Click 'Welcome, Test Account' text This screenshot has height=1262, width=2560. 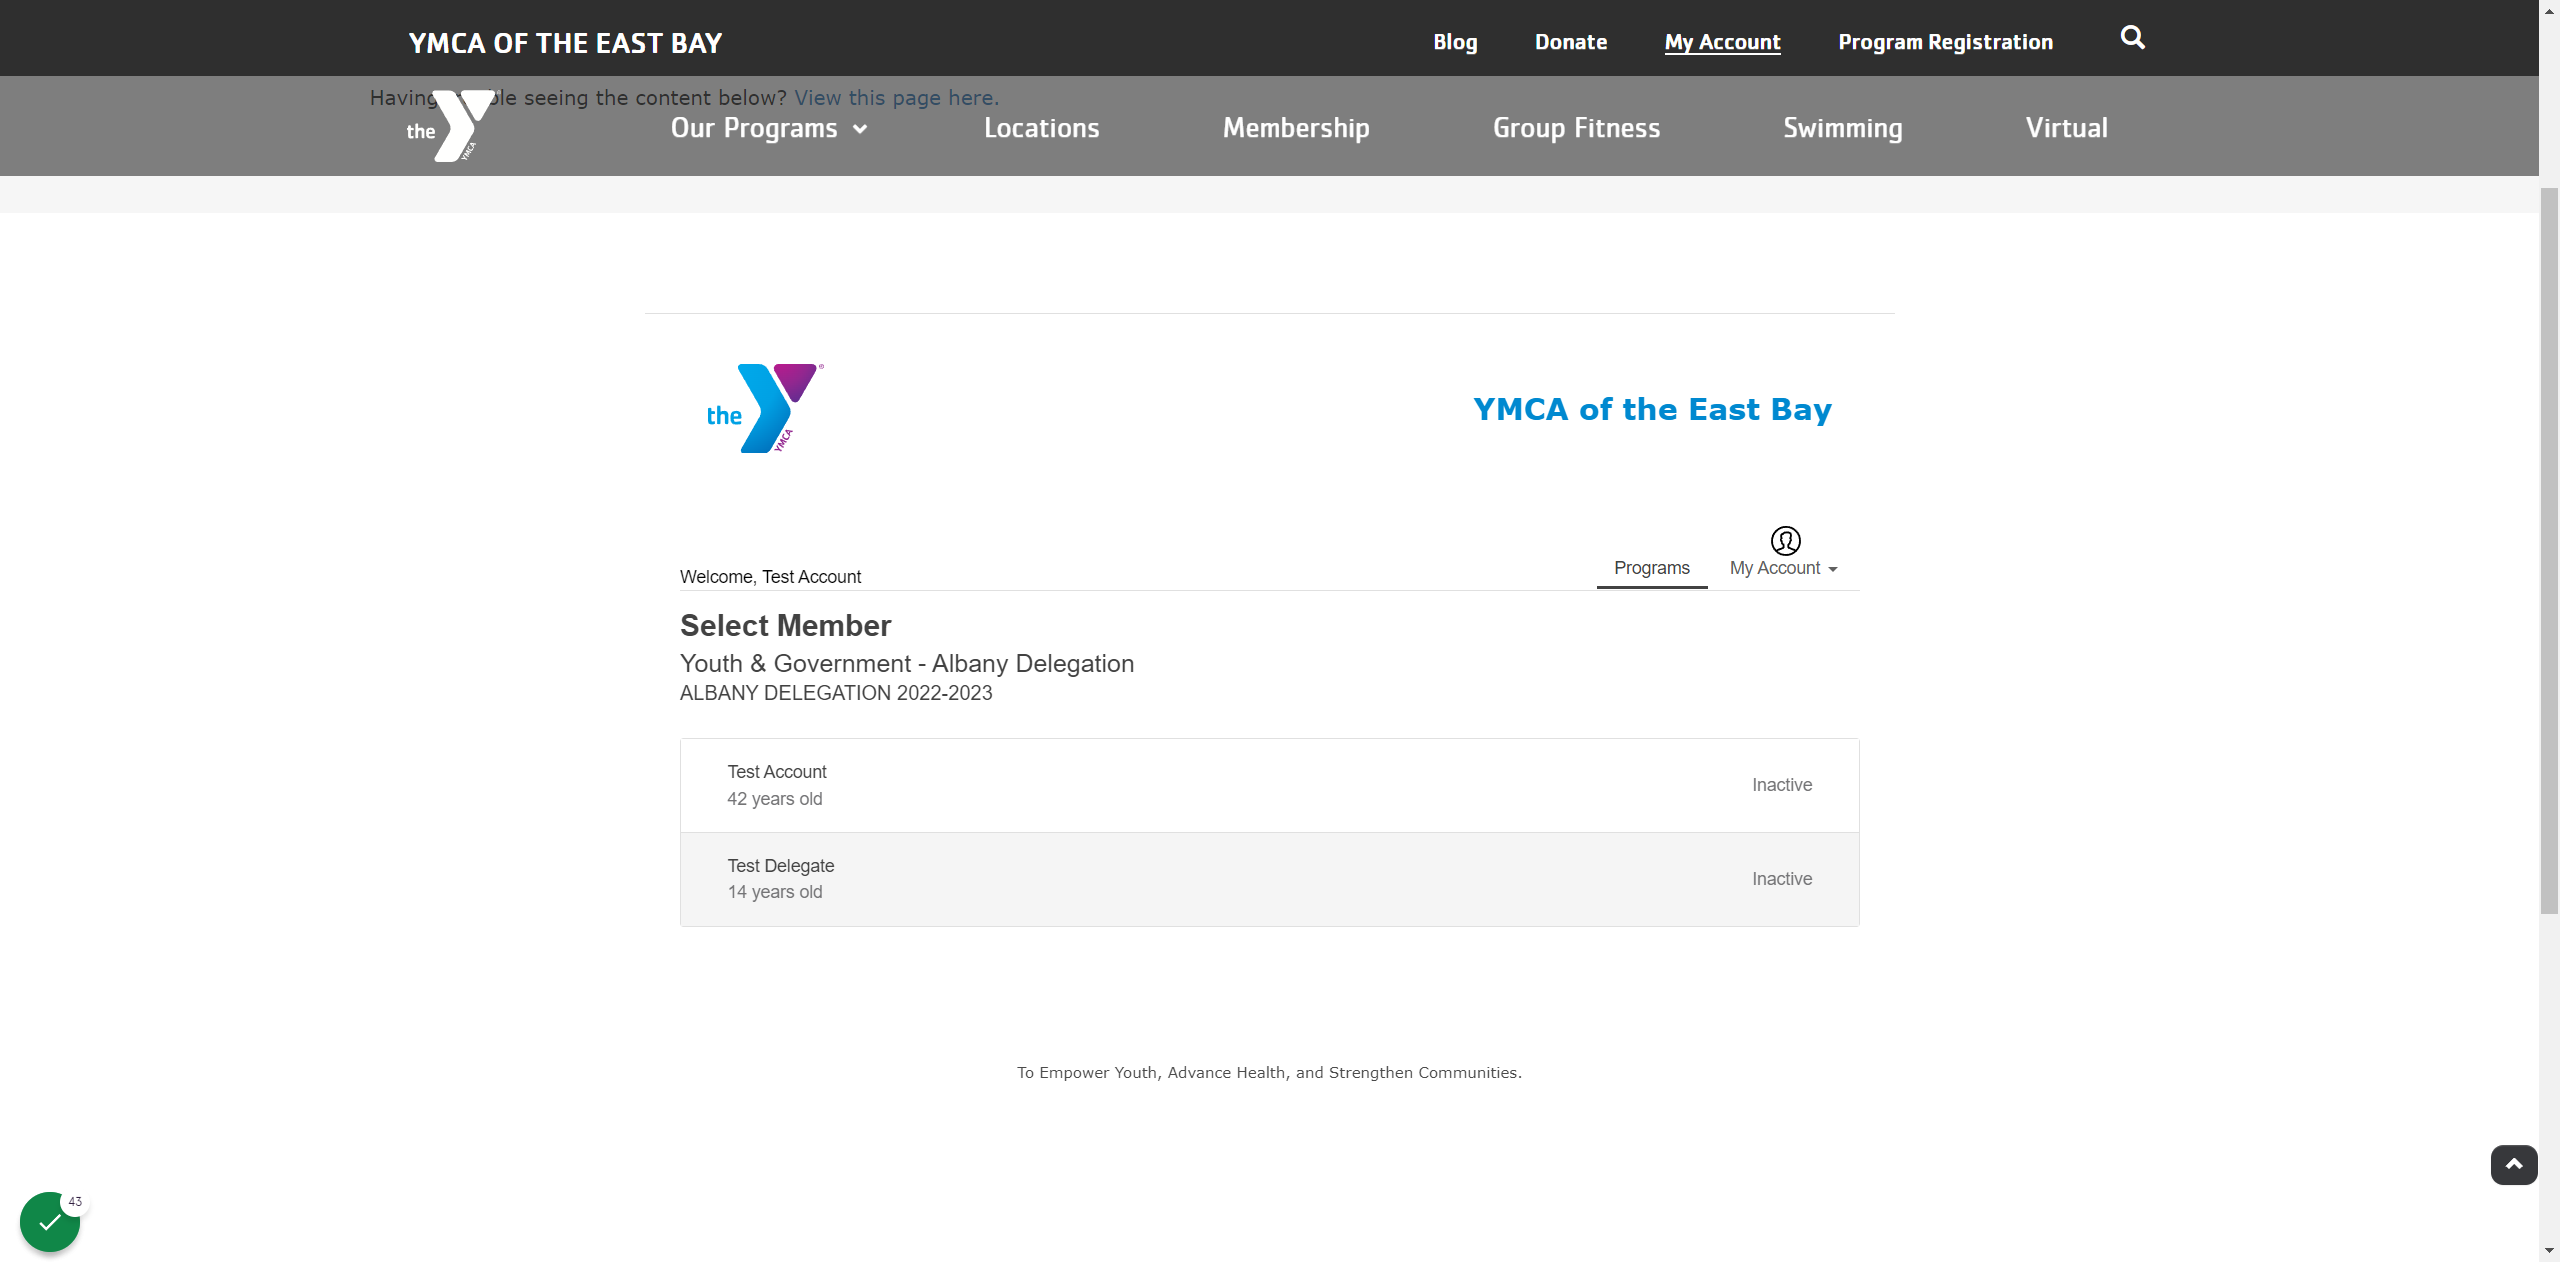click(770, 577)
